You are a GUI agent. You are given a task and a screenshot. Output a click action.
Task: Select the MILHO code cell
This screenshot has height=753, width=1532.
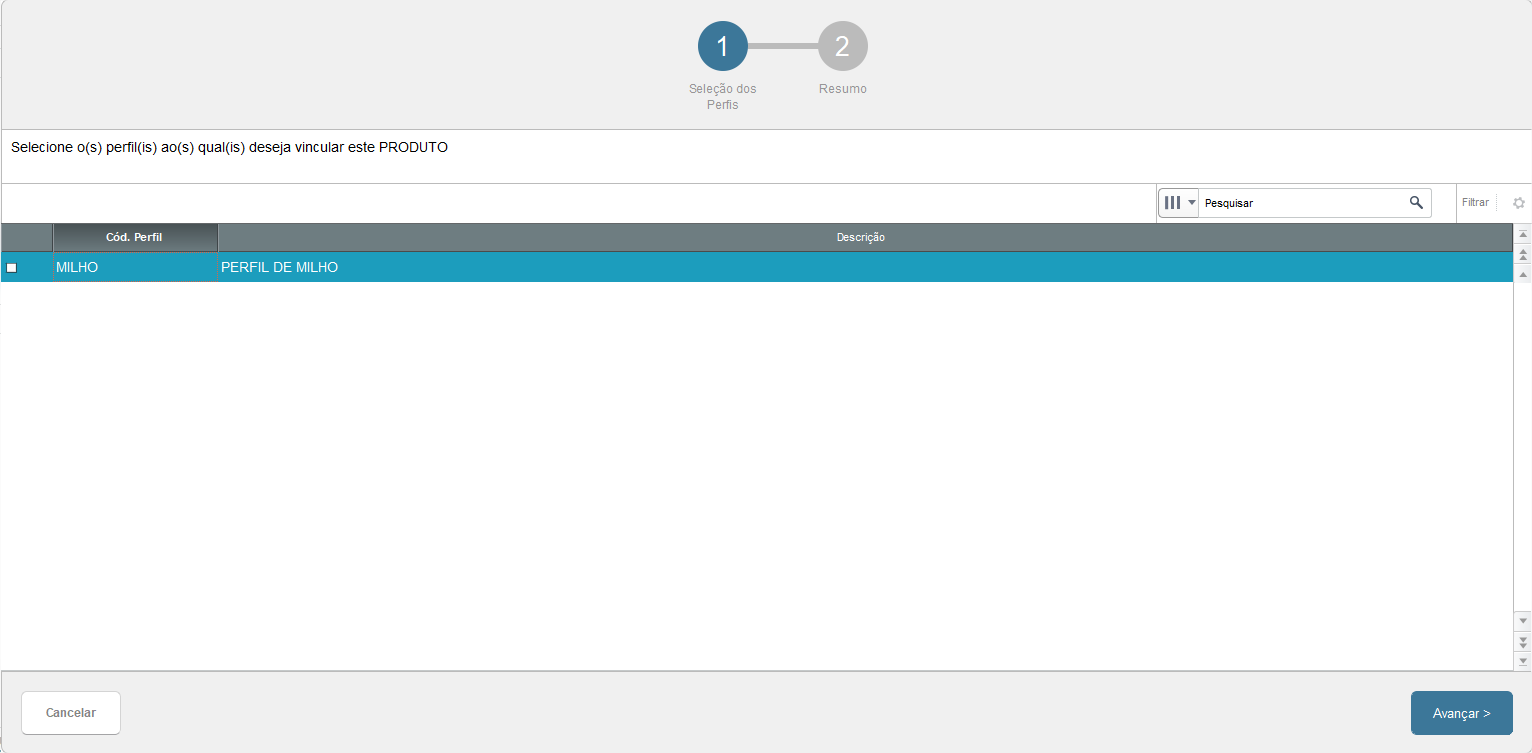(135, 268)
